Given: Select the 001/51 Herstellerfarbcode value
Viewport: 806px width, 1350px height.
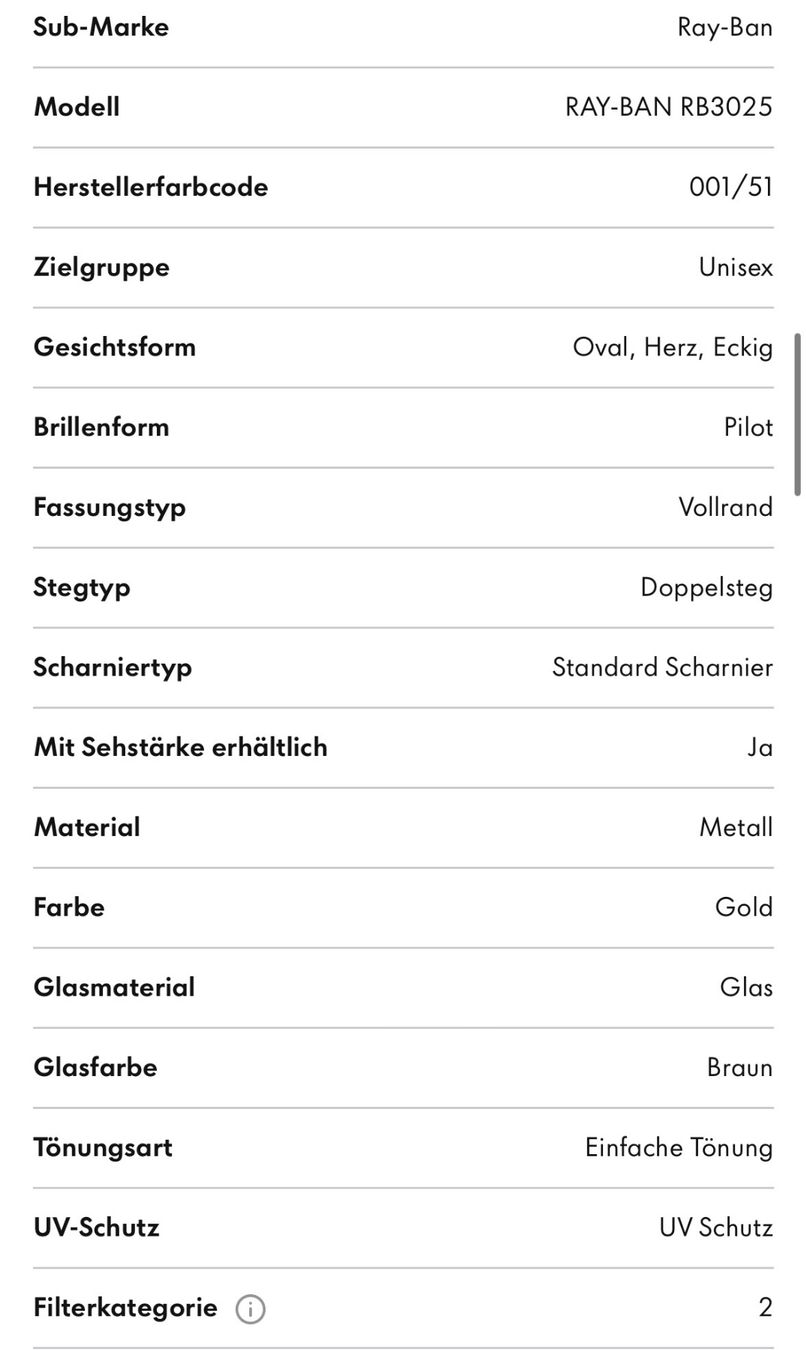Looking at the screenshot, I should 731,187.
